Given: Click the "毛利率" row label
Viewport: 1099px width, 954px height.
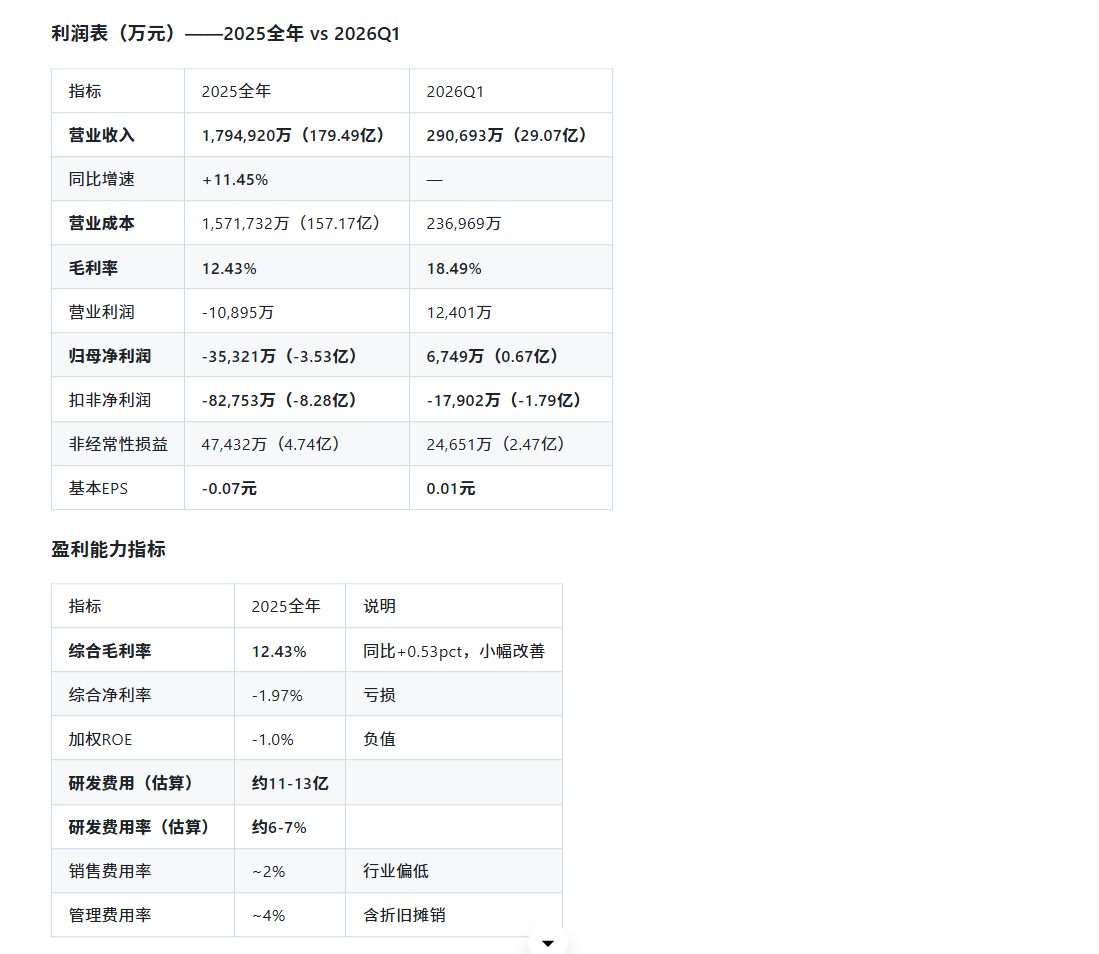Looking at the screenshot, I should 93,268.
